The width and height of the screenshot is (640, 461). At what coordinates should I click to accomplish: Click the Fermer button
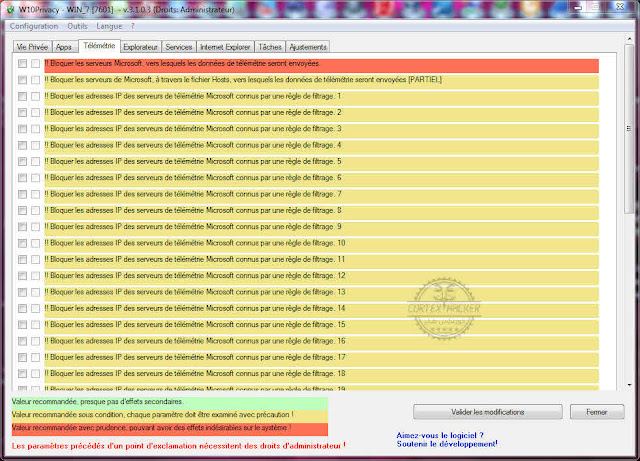597,412
